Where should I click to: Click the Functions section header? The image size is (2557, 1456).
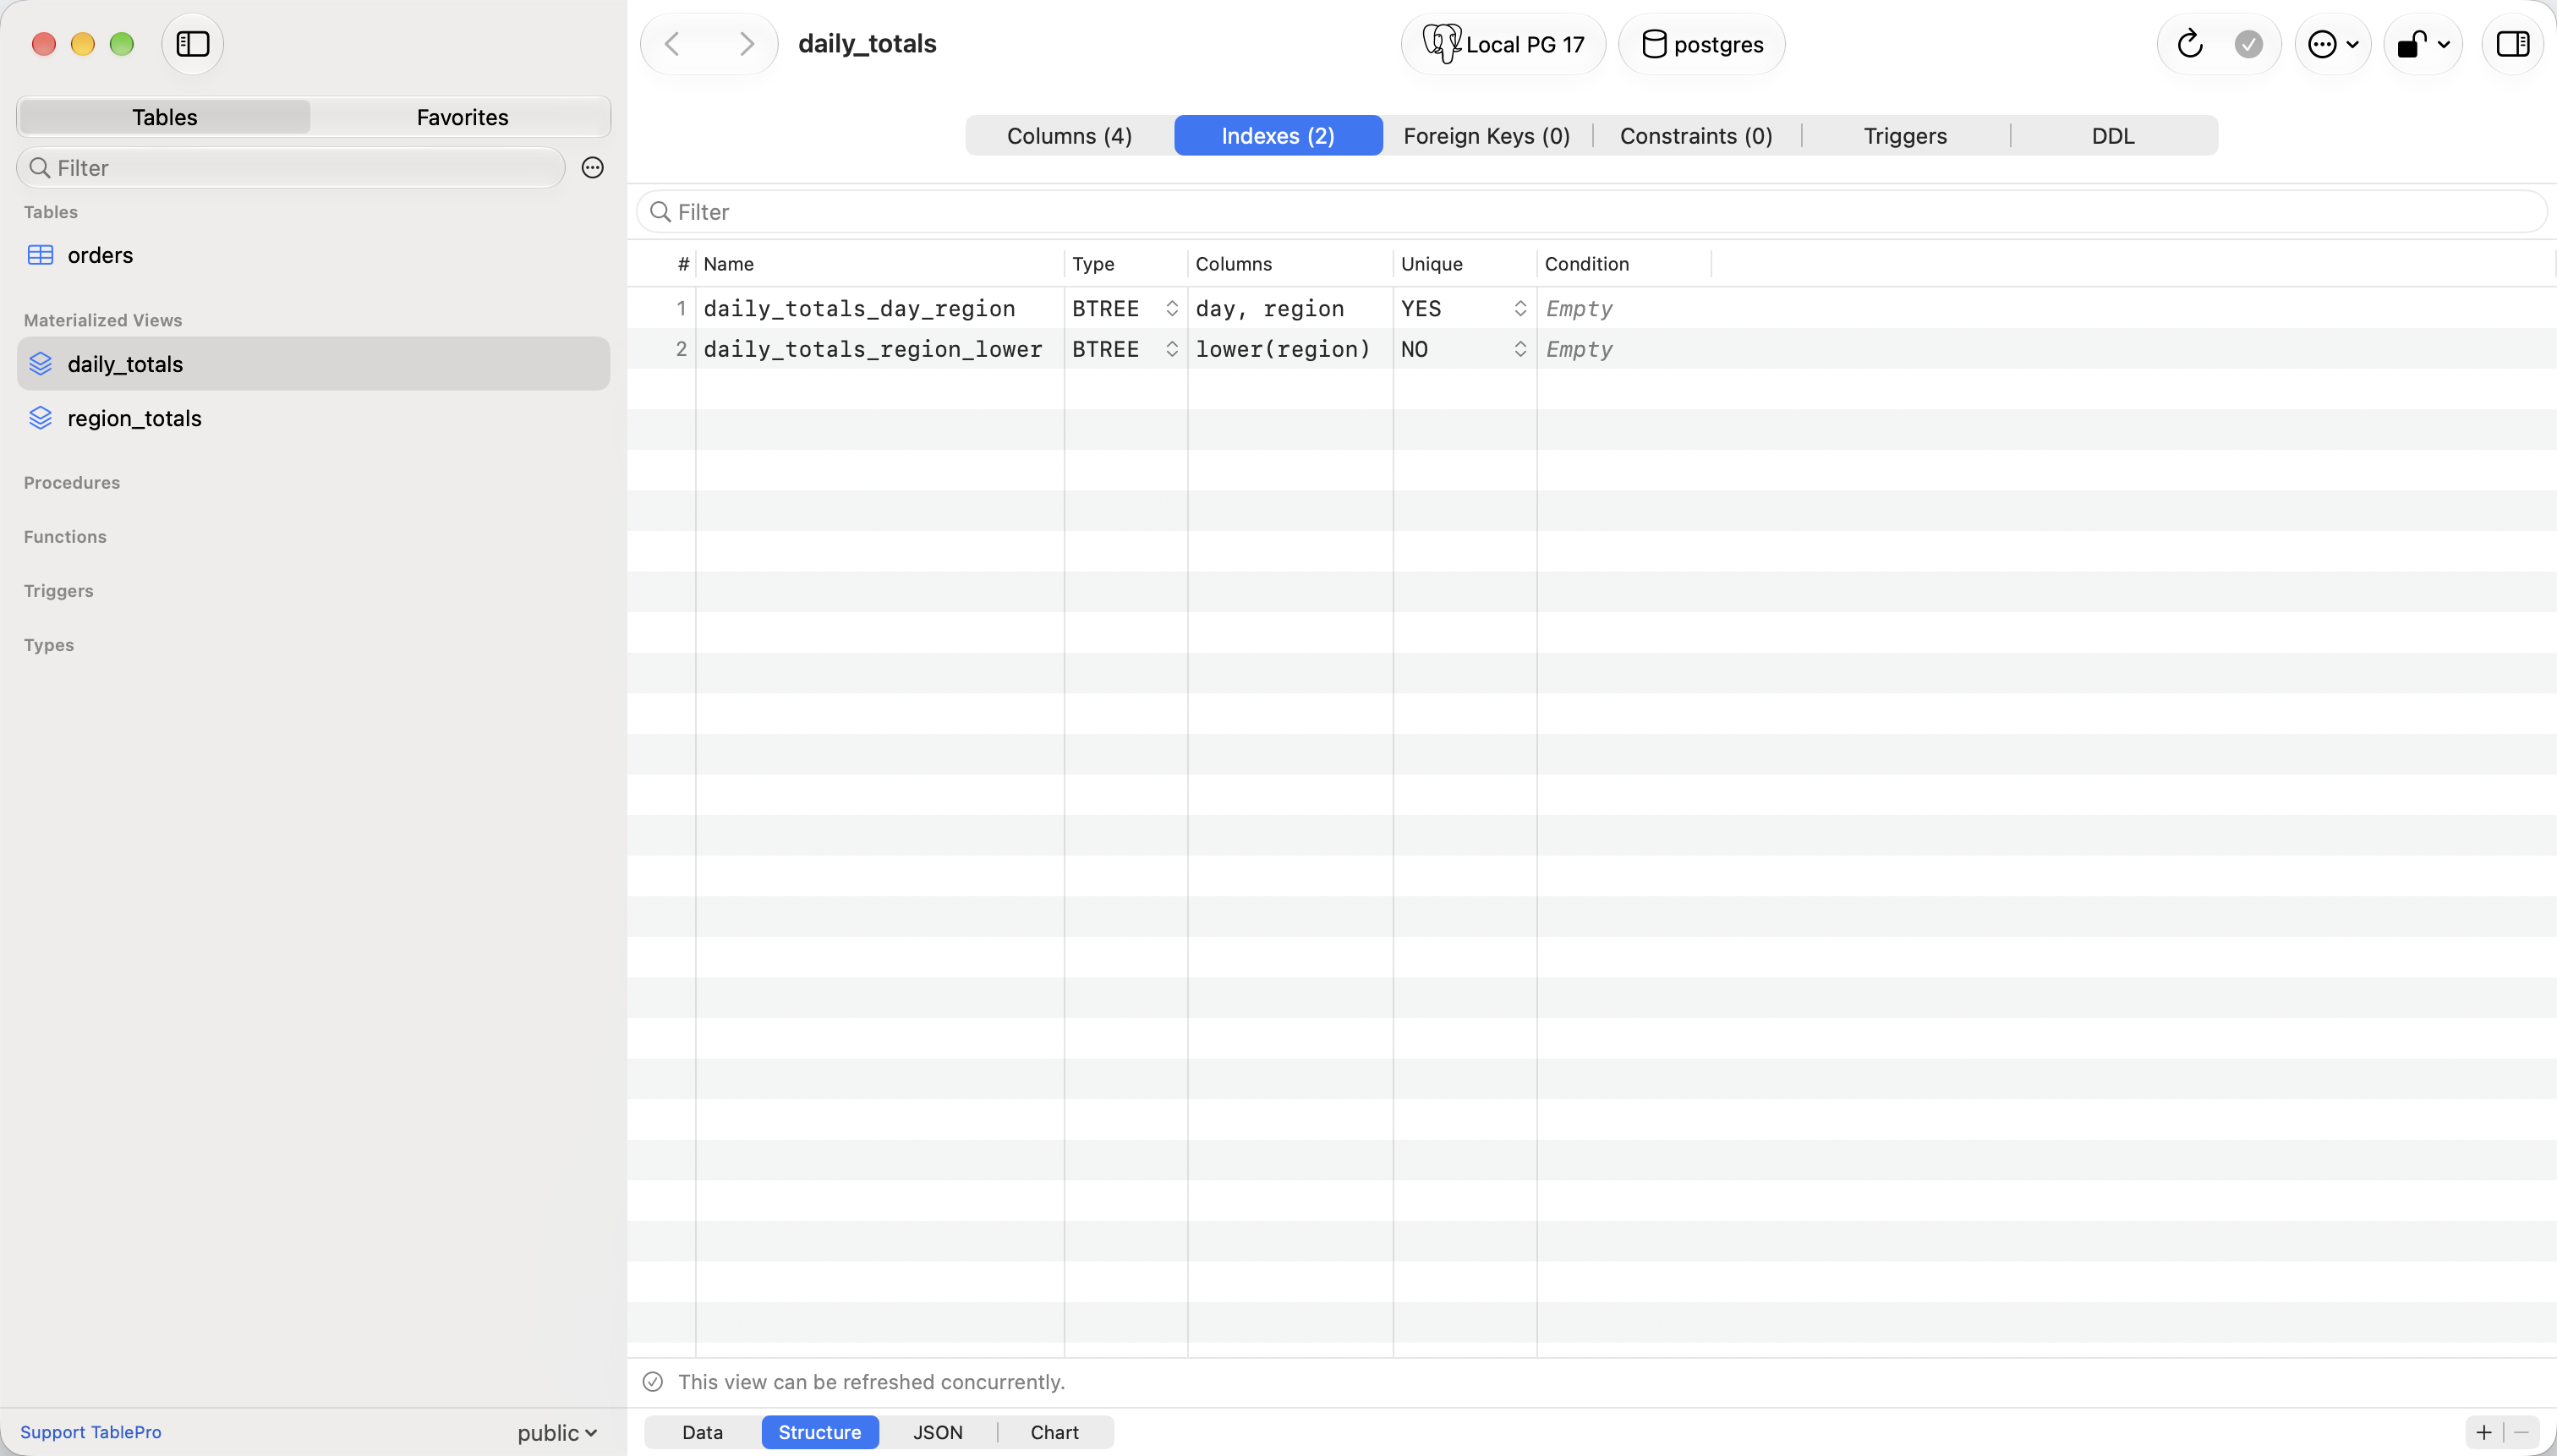pyautogui.click(x=65, y=537)
